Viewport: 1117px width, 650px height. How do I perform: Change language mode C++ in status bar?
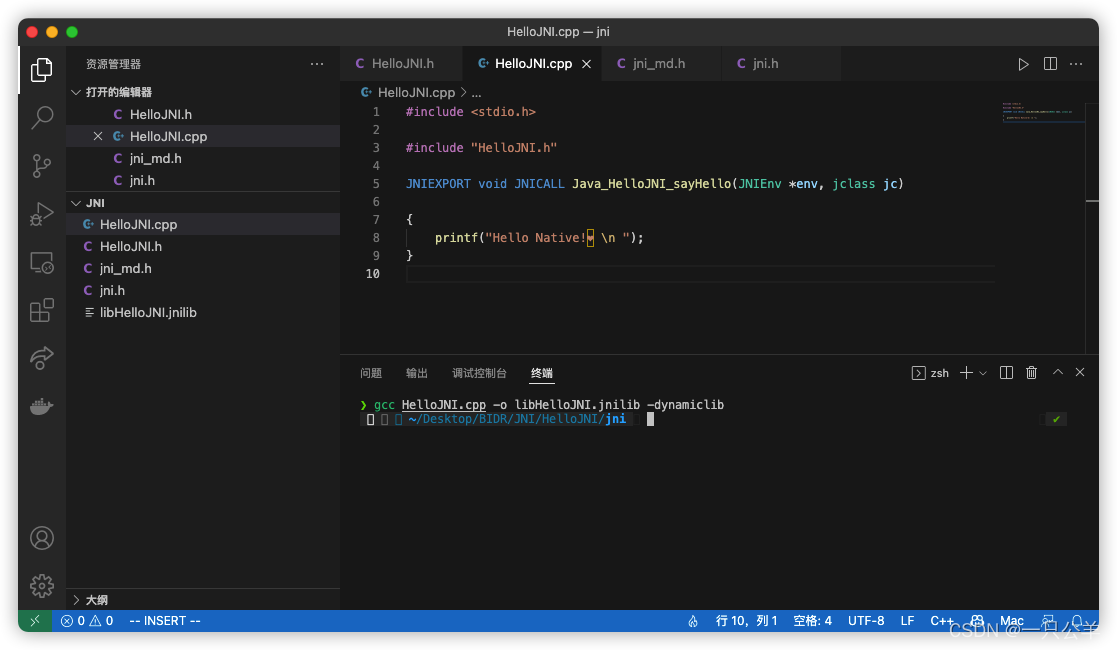pos(941,621)
